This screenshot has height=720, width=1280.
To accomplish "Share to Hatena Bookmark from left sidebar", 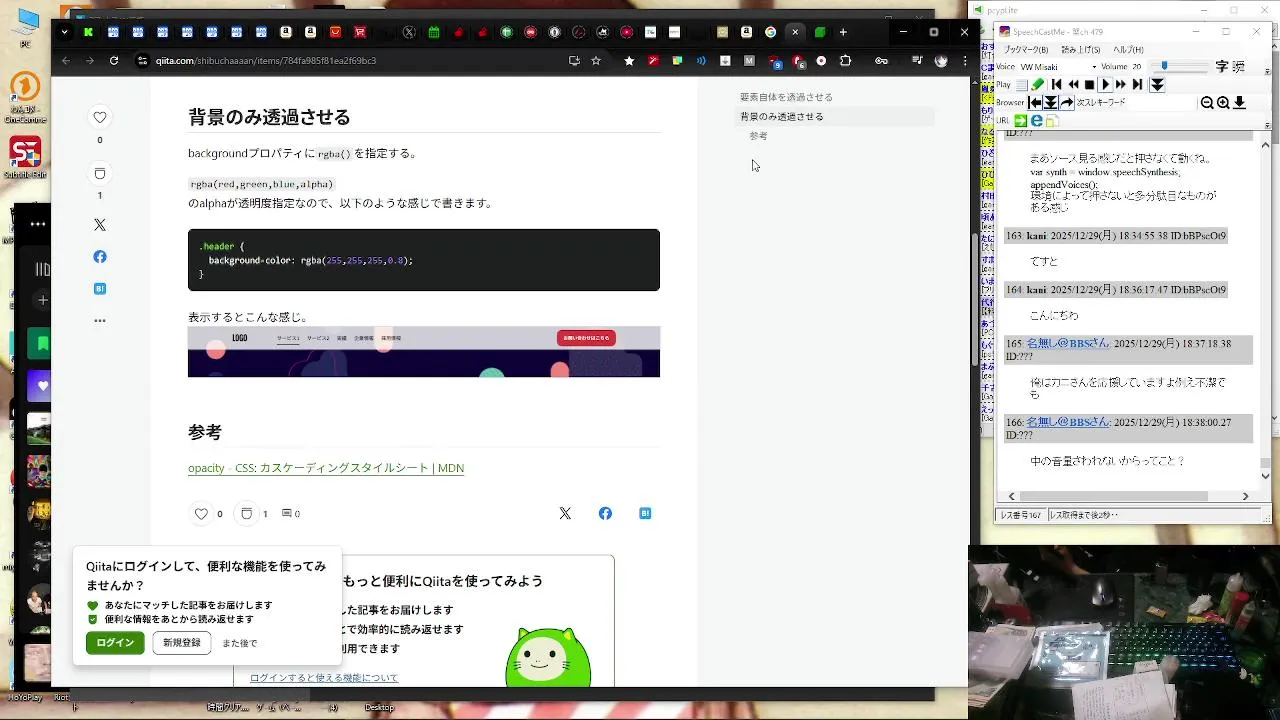I will [100, 289].
